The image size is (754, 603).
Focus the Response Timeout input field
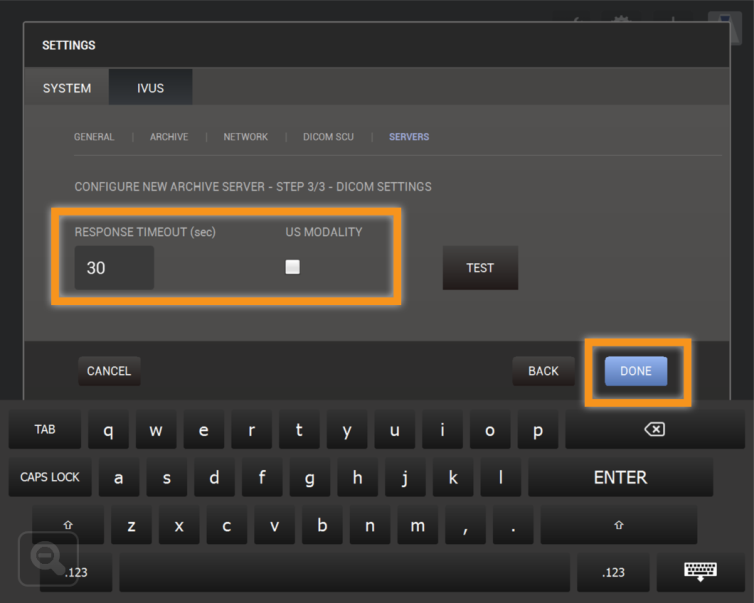point(114,268)
